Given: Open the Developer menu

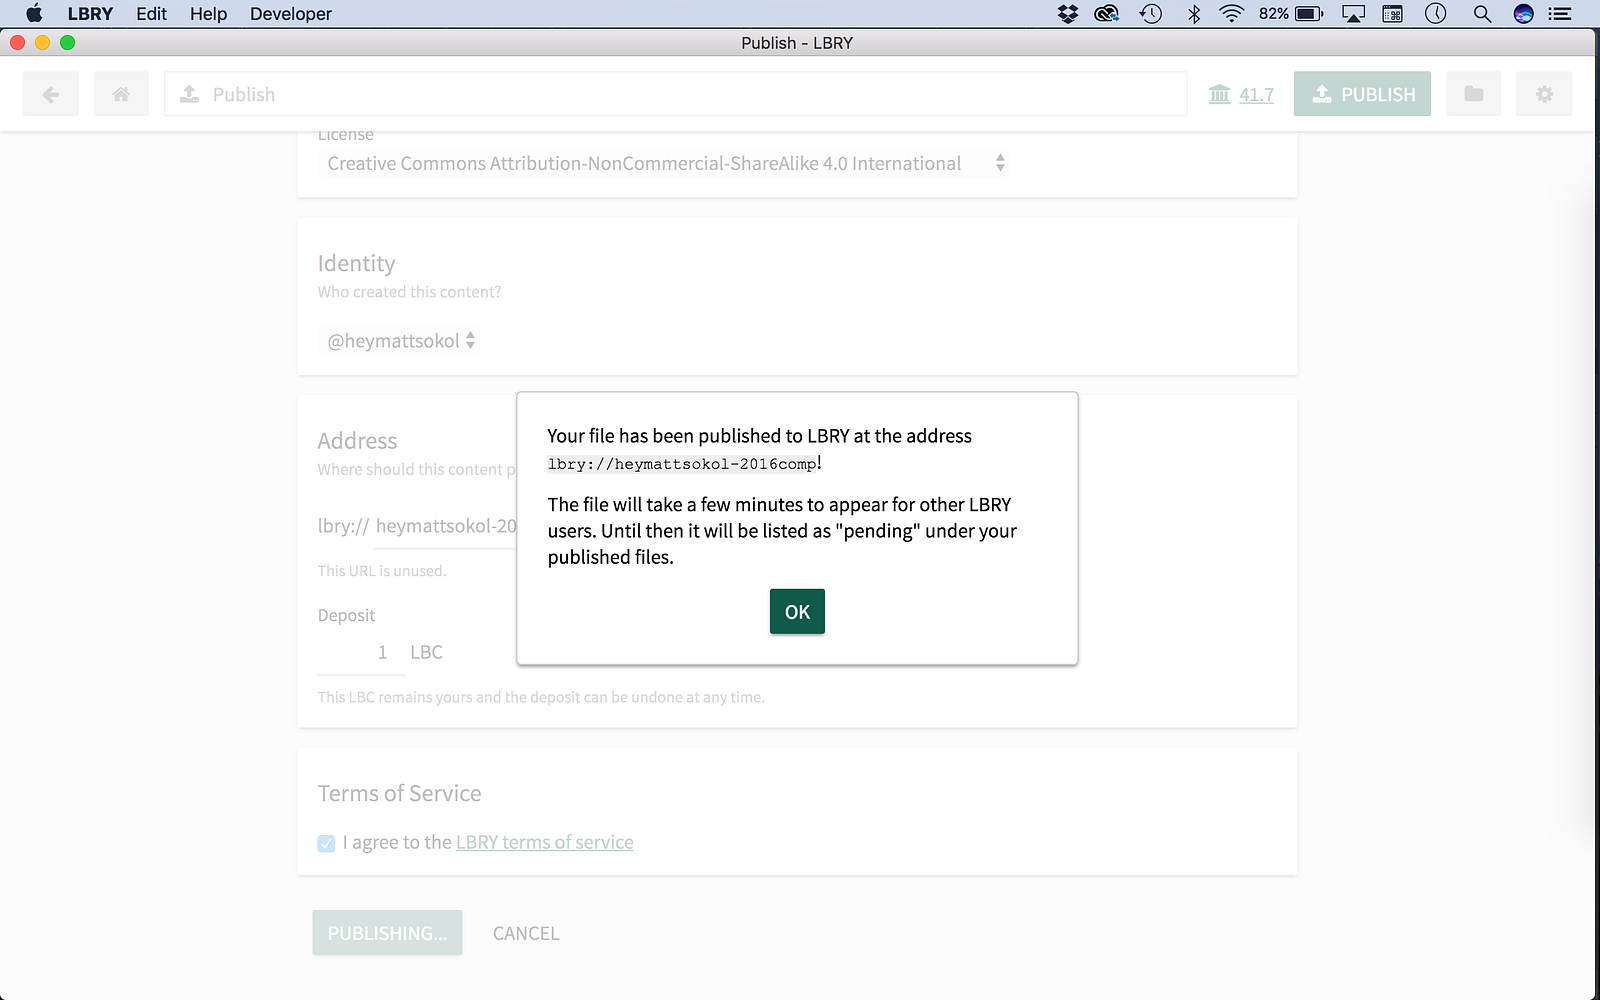Looking at the screenshot, I should tap(290, 14).
